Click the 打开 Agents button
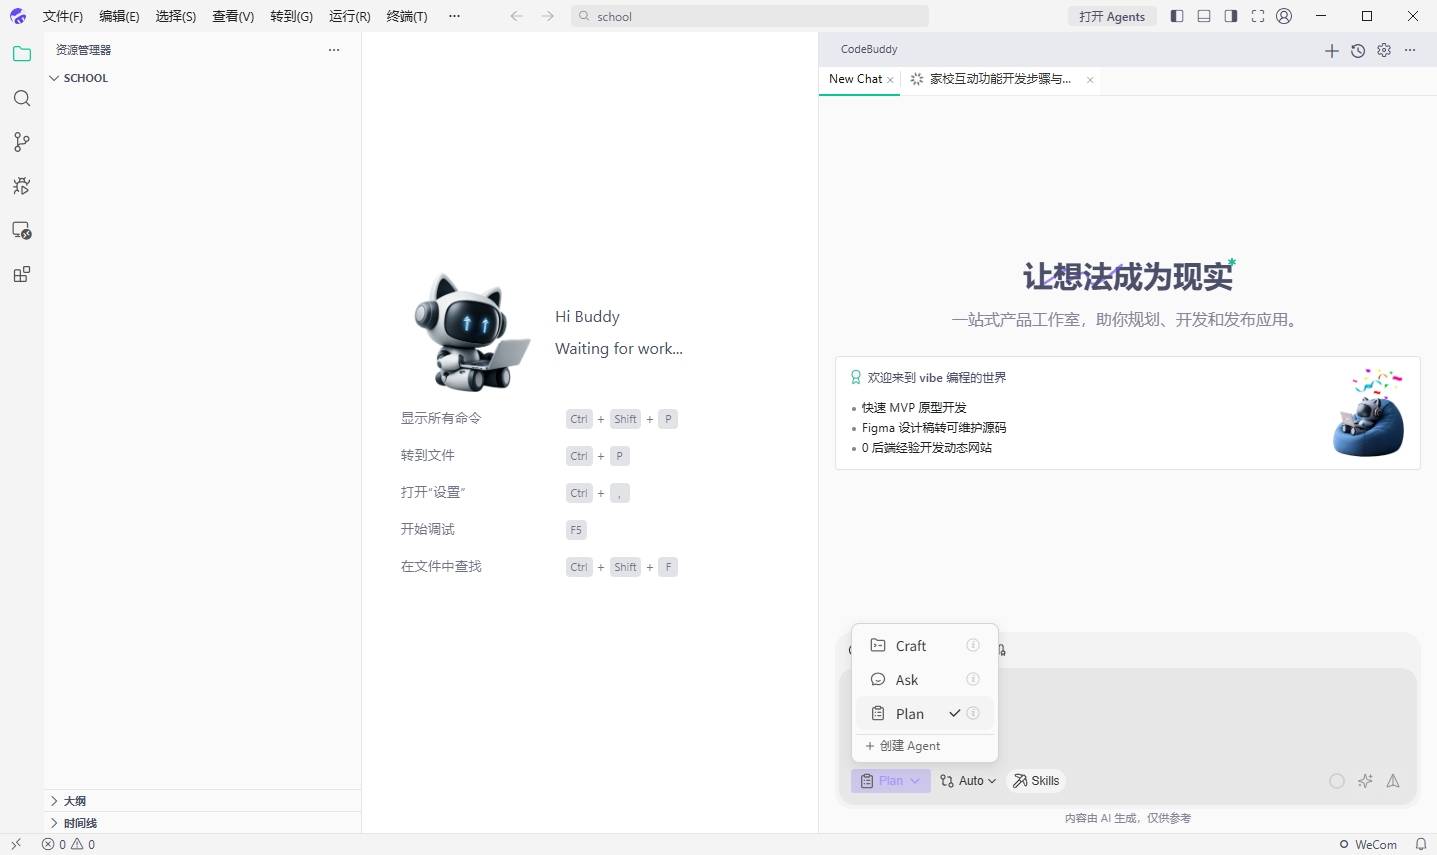The width and height of the screenshot is (1437, 855). [x=1112, y=16]
